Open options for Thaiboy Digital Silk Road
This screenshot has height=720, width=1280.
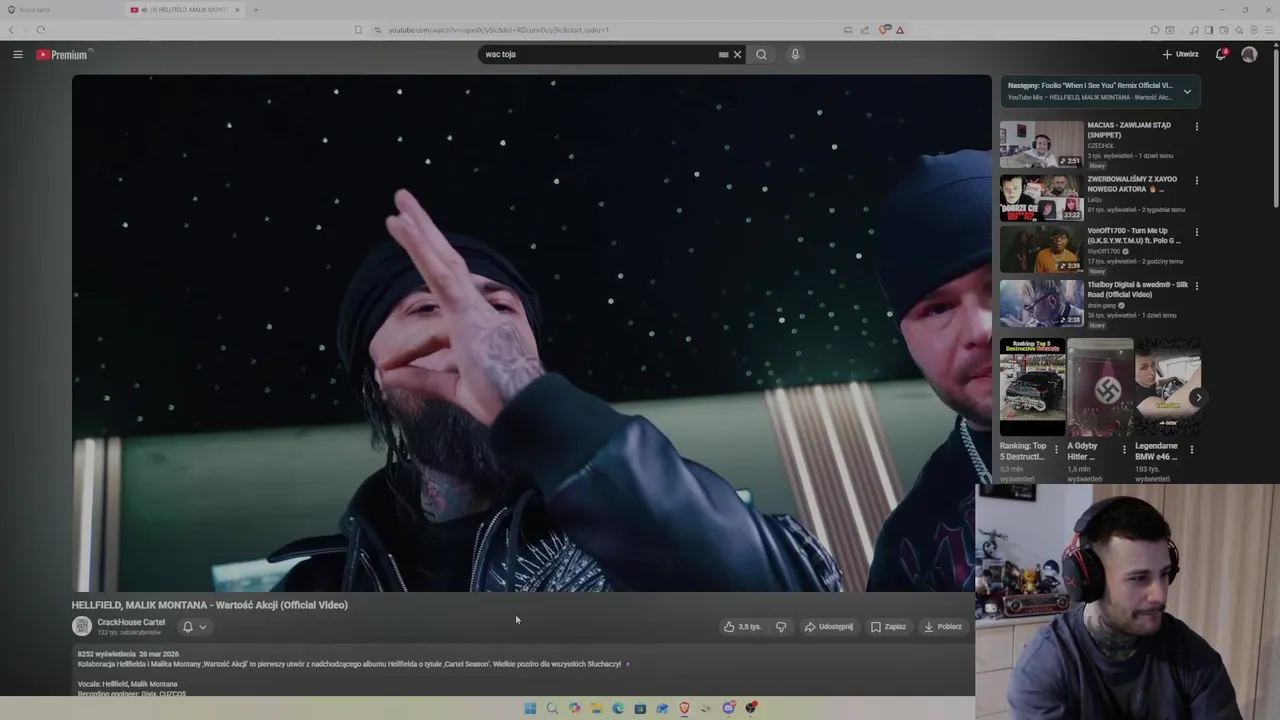click(1196, 286)
